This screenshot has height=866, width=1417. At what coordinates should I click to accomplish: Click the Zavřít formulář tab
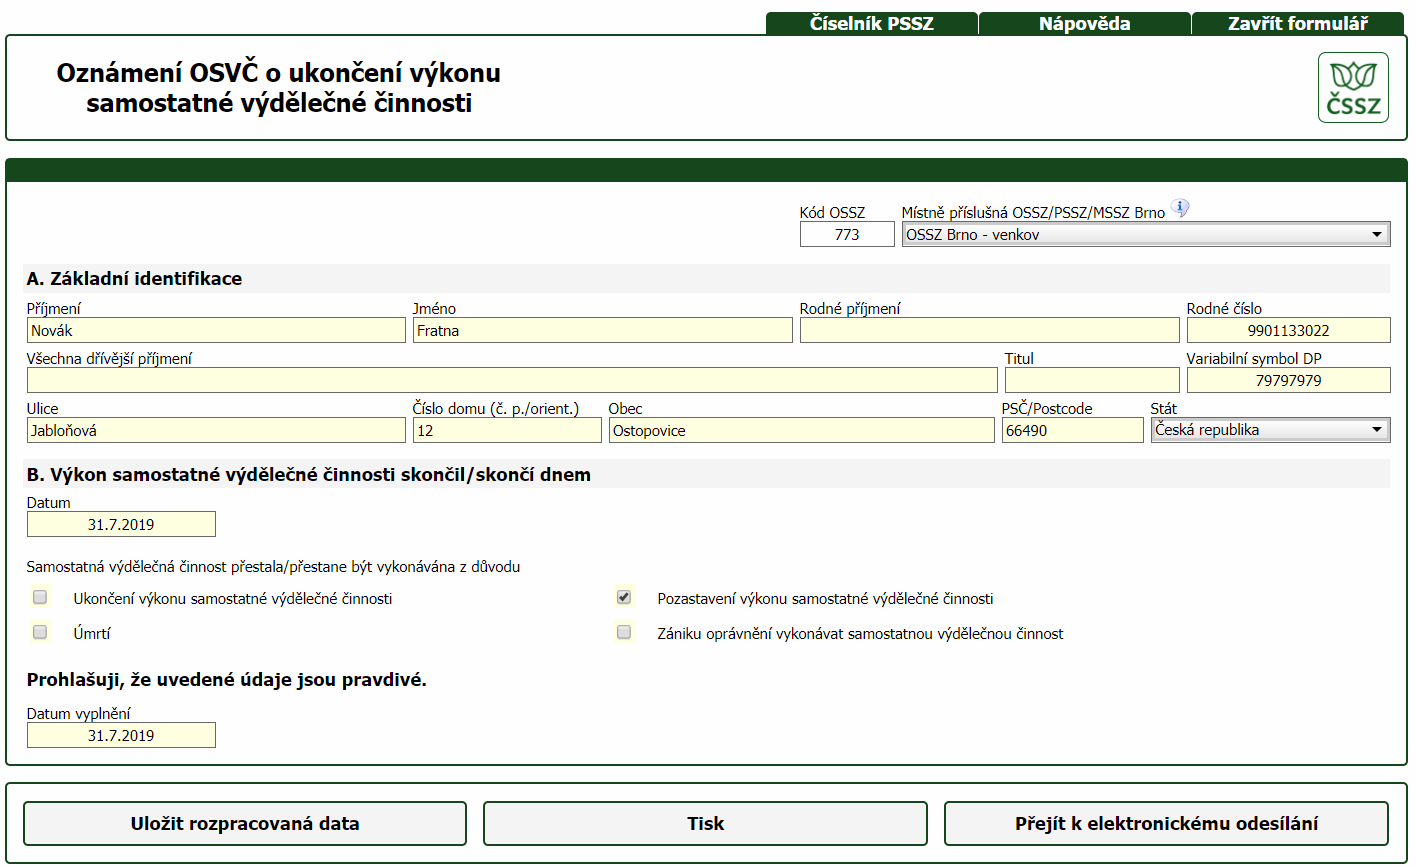tap(1298, 23)
